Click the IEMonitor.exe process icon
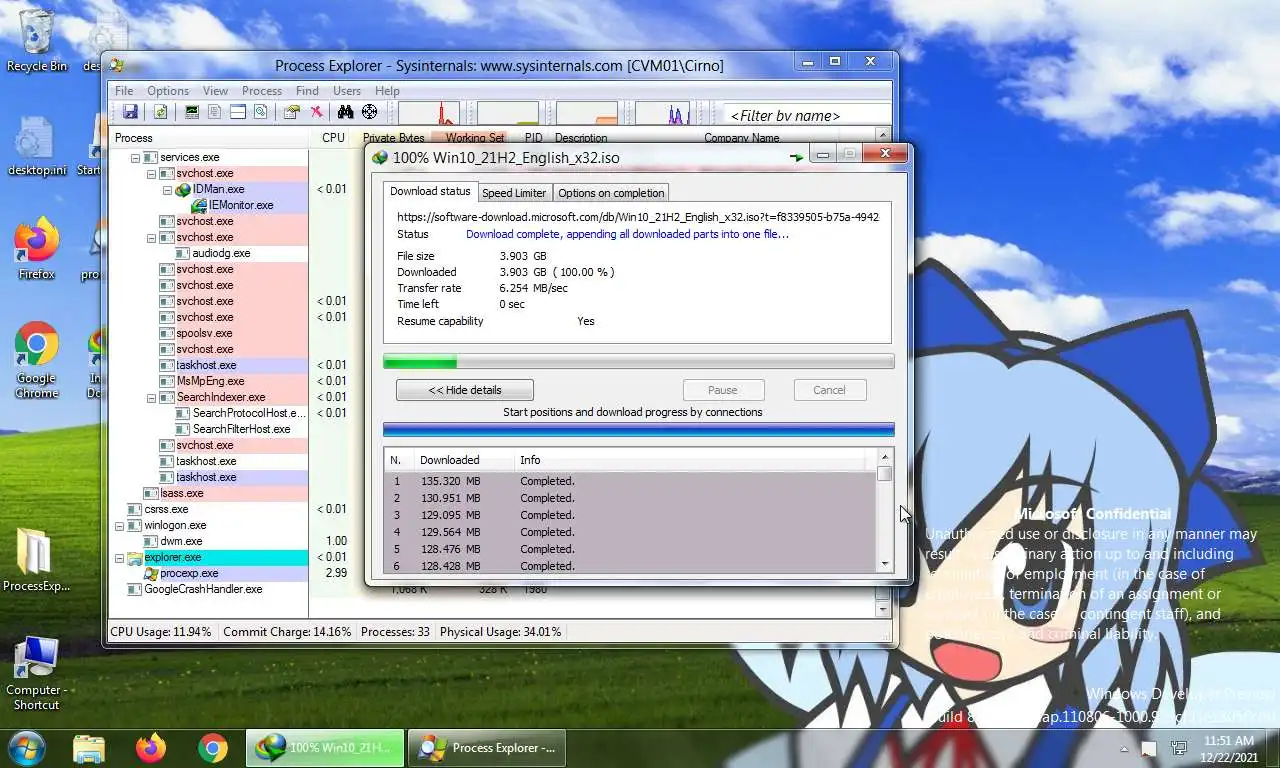 click(x=199, y=205)
